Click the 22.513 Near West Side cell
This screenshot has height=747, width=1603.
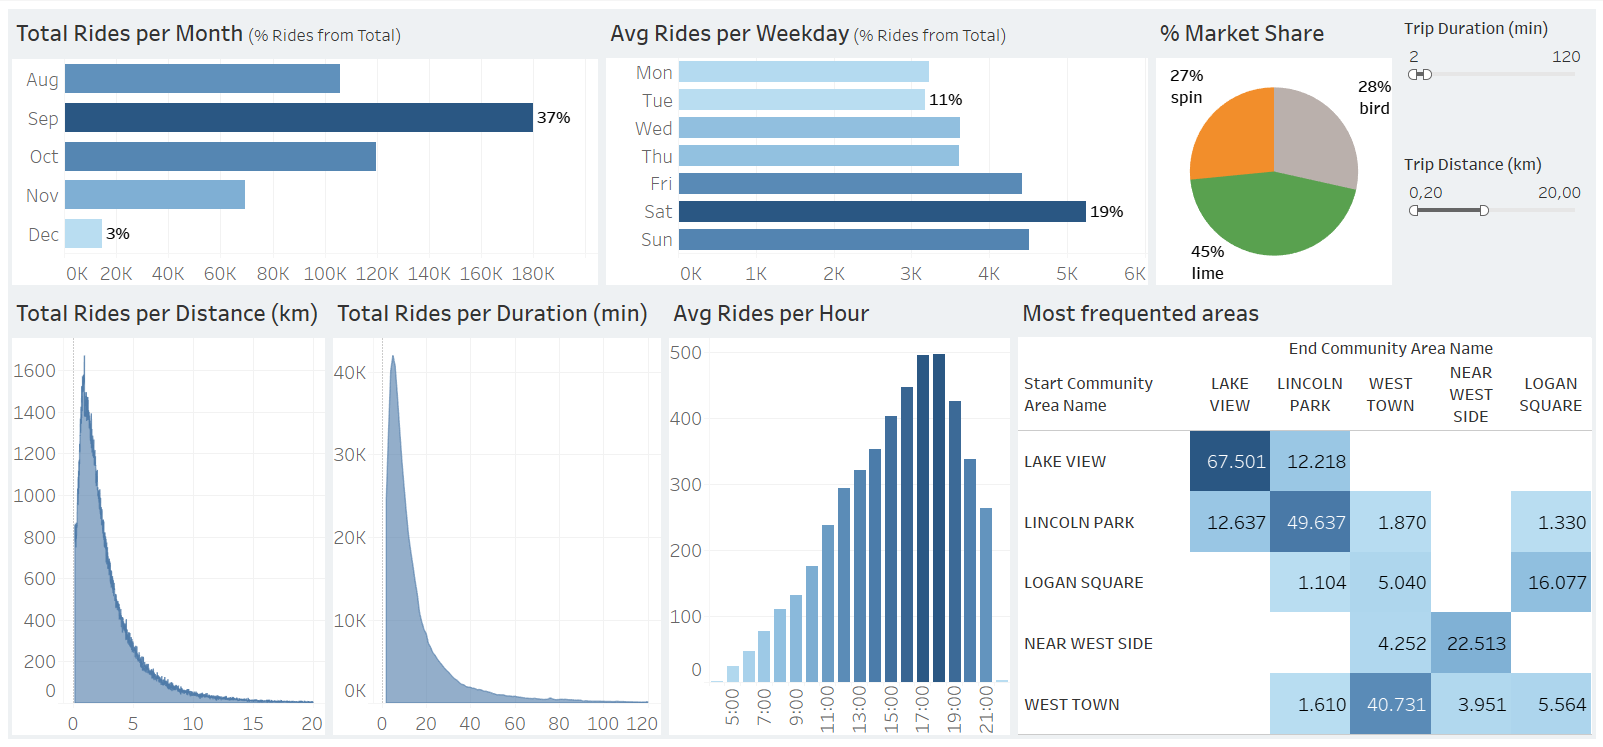1470,644
